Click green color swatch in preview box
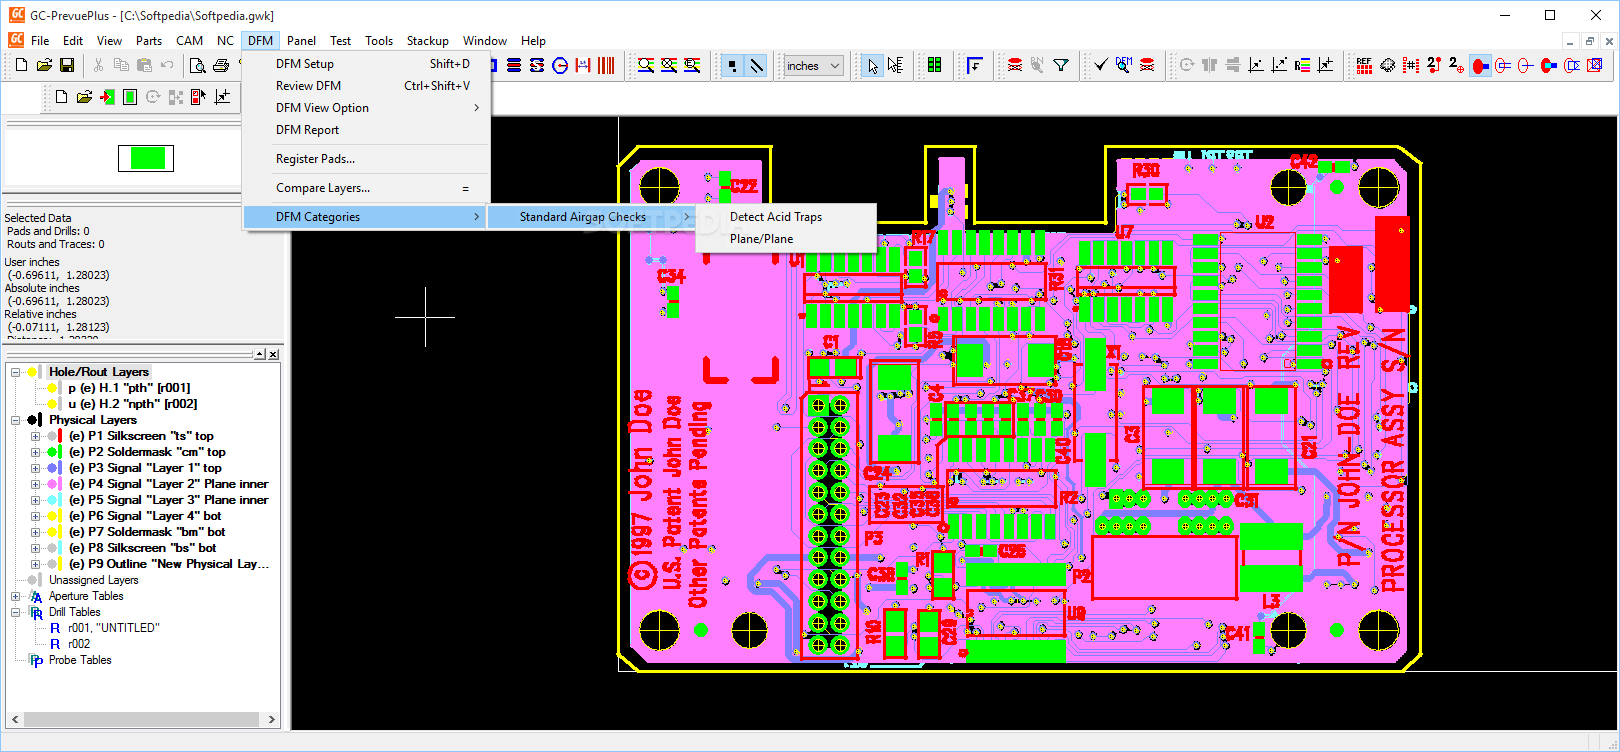 coord(147,158)
